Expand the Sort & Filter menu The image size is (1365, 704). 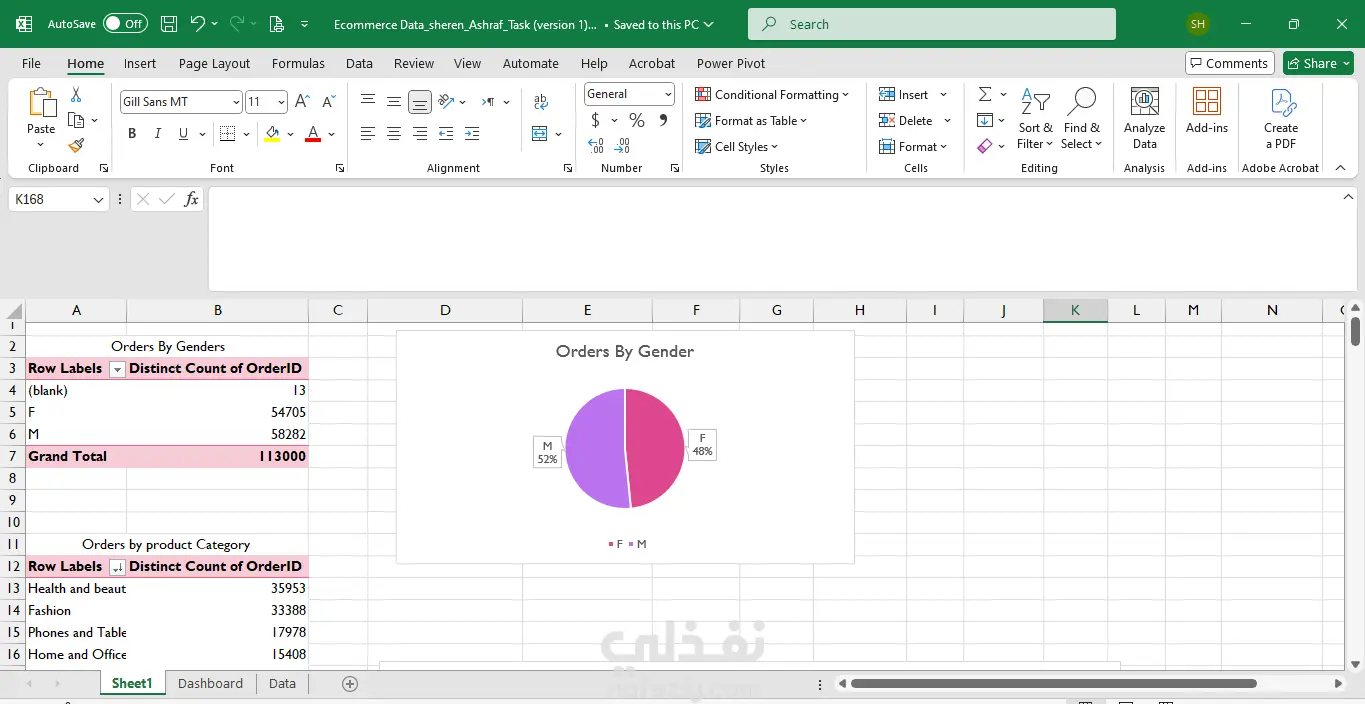[1035, 118]
